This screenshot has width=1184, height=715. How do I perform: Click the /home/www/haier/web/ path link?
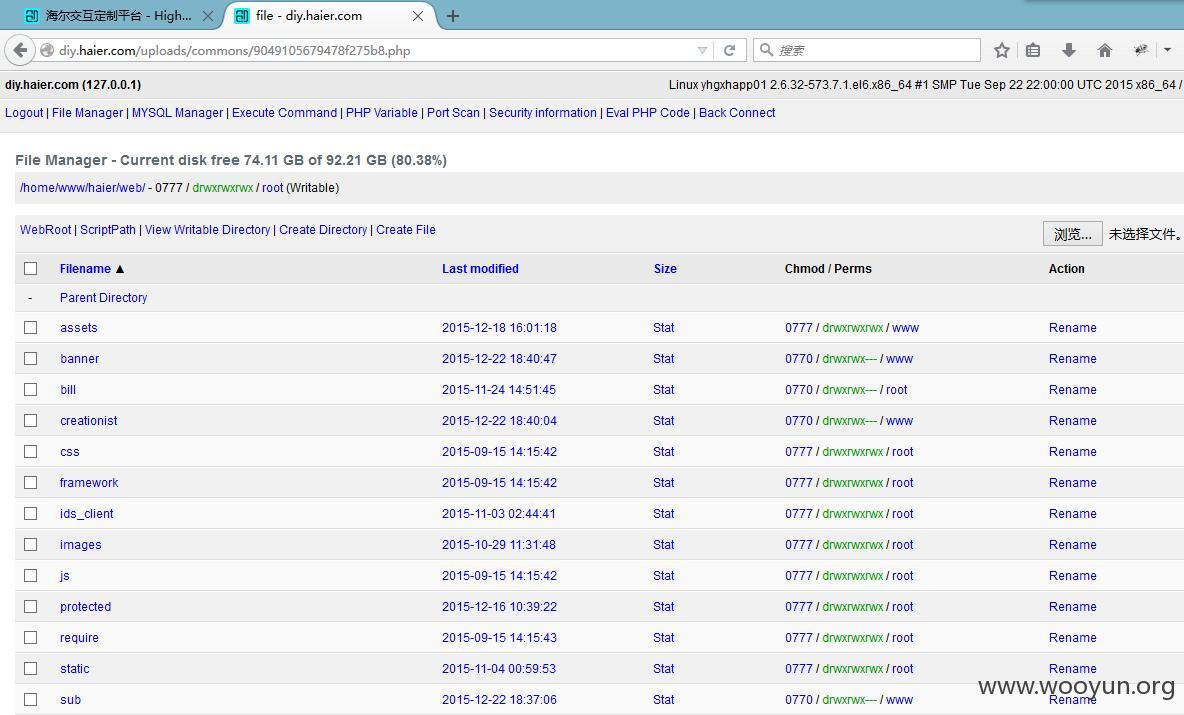point(82,187)
